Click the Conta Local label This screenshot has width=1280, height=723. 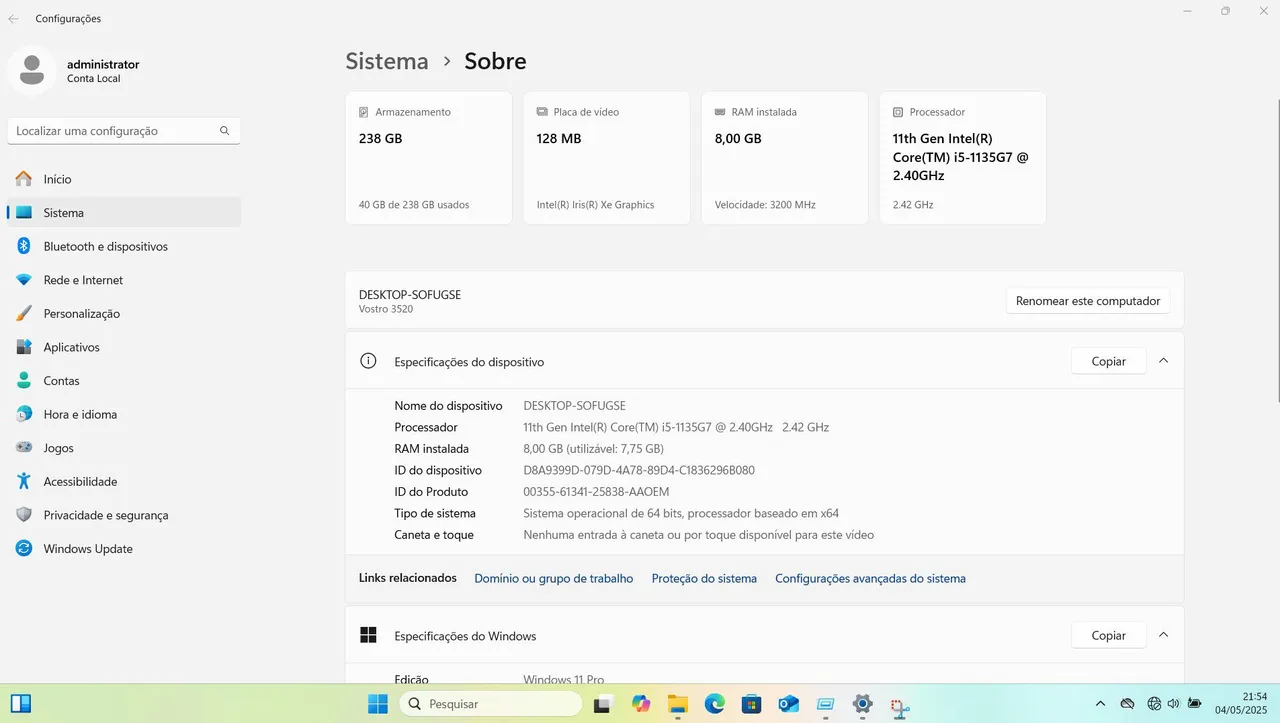[94, 78]
